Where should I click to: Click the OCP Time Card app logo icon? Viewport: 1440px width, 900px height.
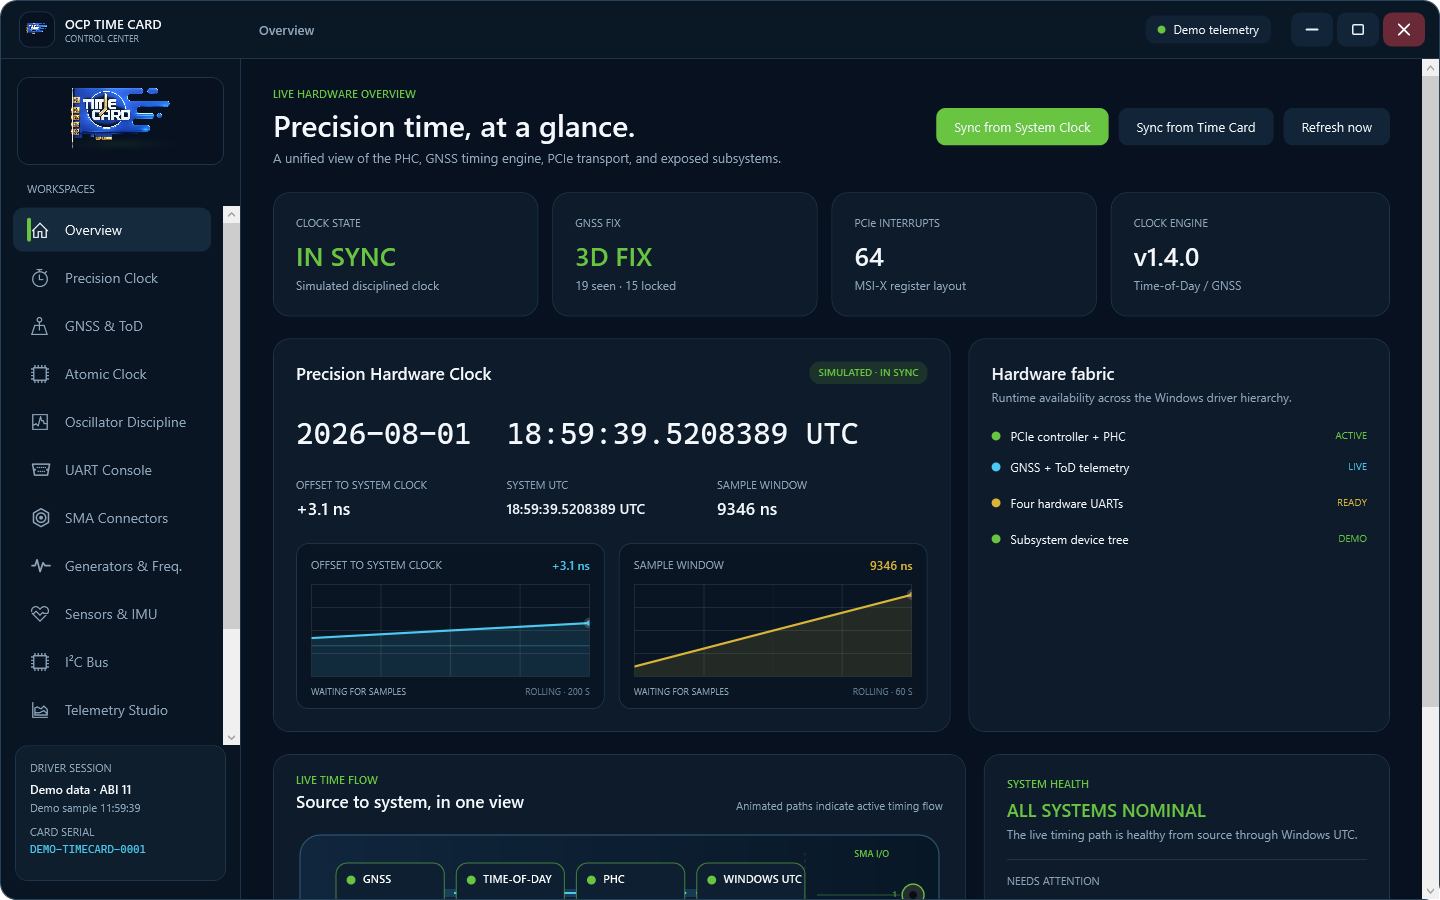tap(37, 30)
